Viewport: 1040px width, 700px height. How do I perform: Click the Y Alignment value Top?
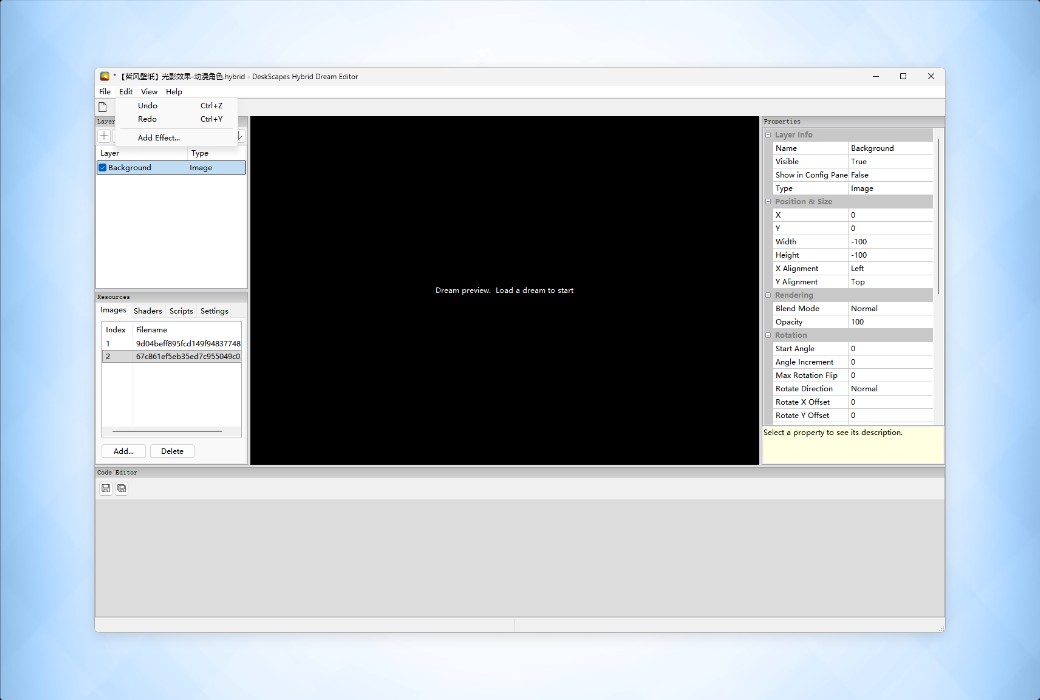tap(891, 282)
